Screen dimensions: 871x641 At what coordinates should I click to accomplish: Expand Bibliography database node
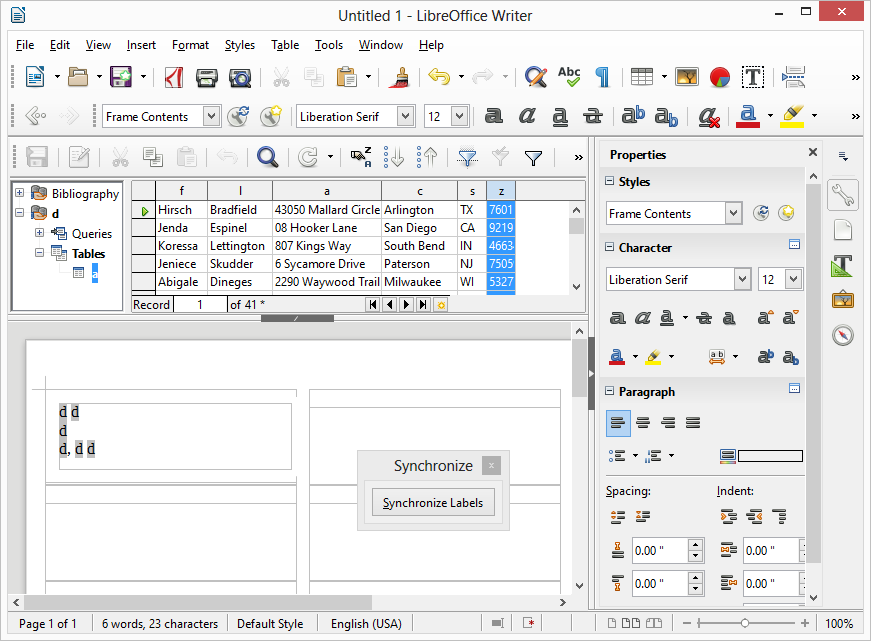point(19,193)
